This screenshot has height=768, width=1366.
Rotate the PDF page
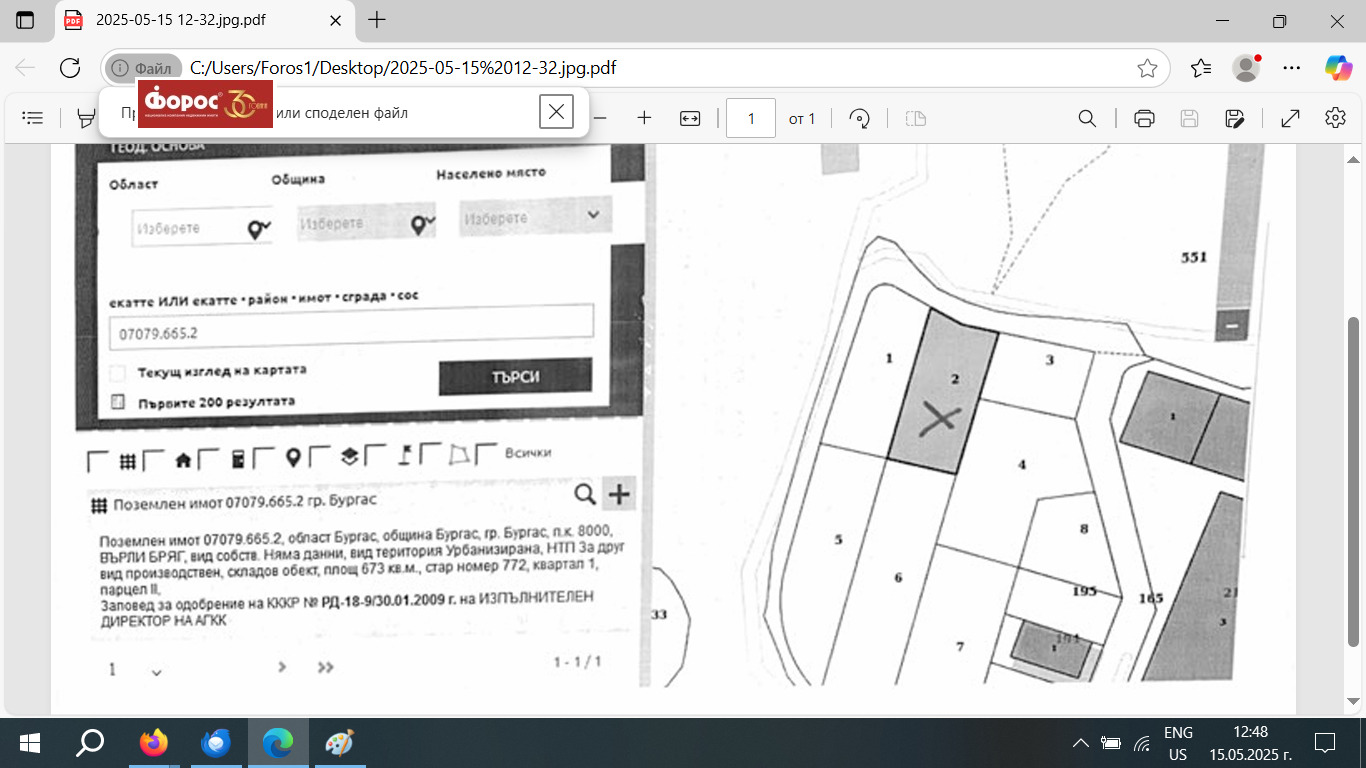[x=859, y=118]
